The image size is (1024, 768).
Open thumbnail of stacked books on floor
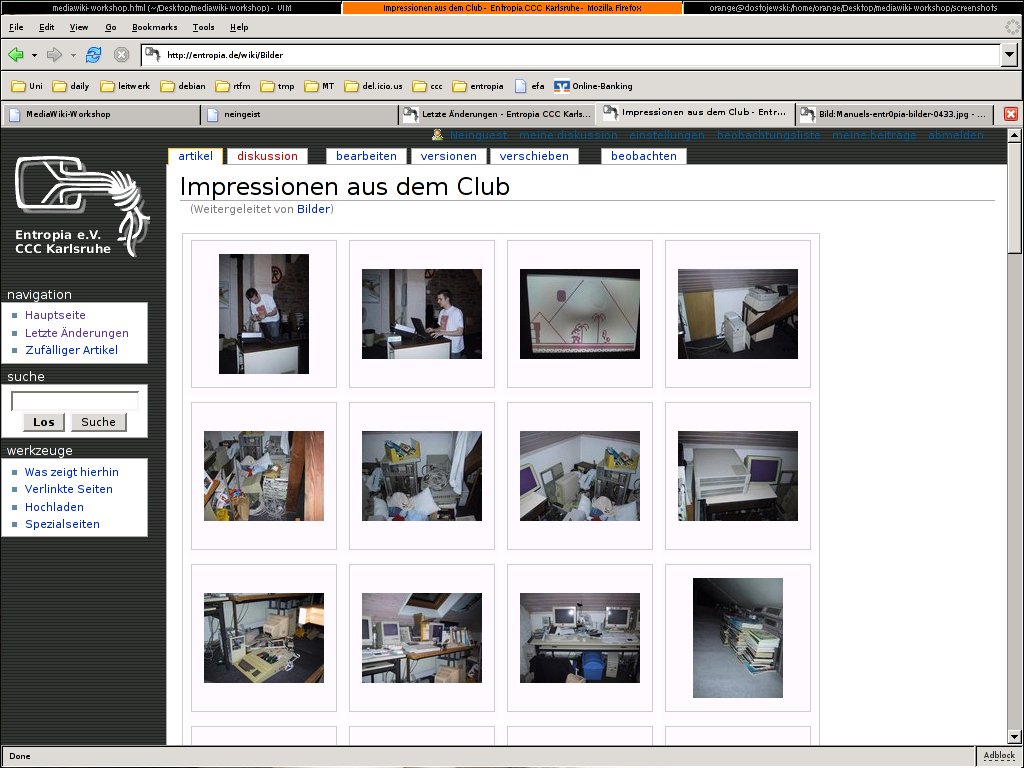738,638
